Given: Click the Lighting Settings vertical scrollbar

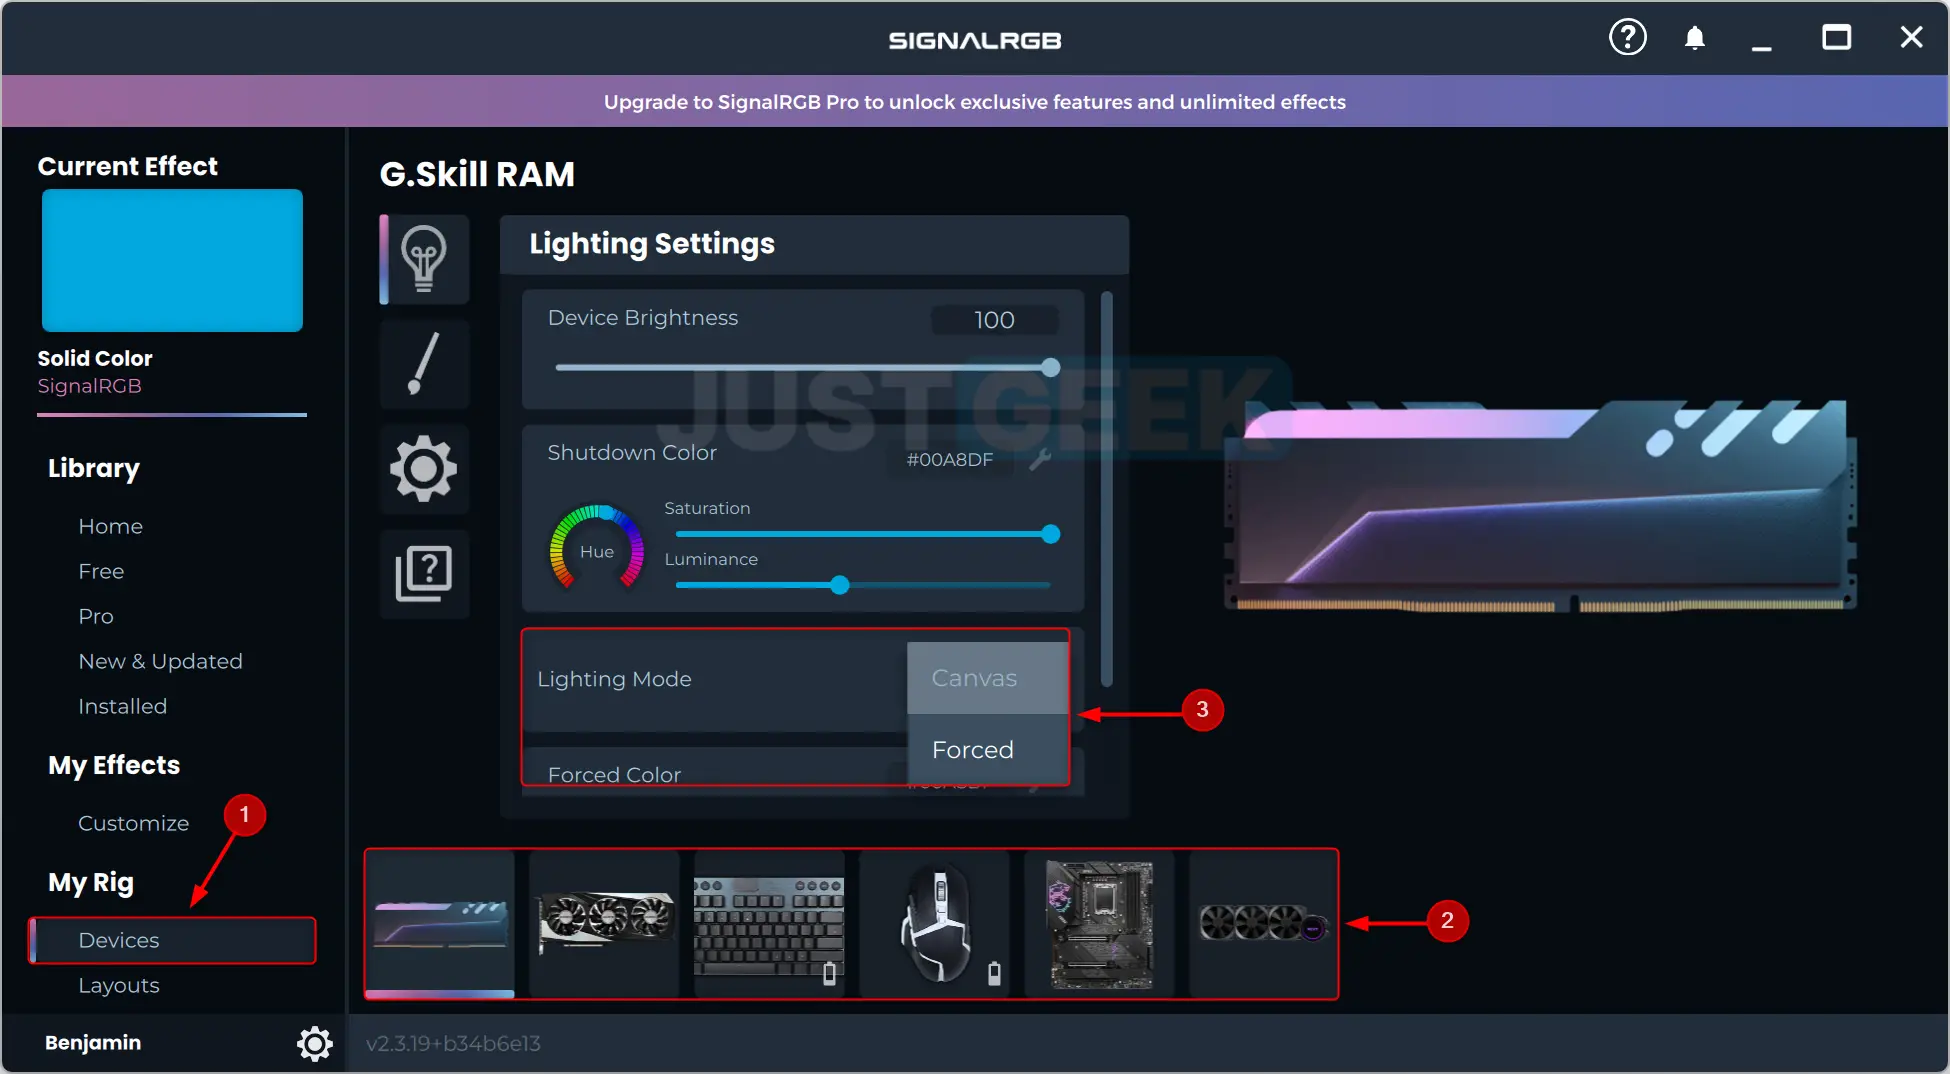Looking at the screenshot, I should pos(1106,488).
